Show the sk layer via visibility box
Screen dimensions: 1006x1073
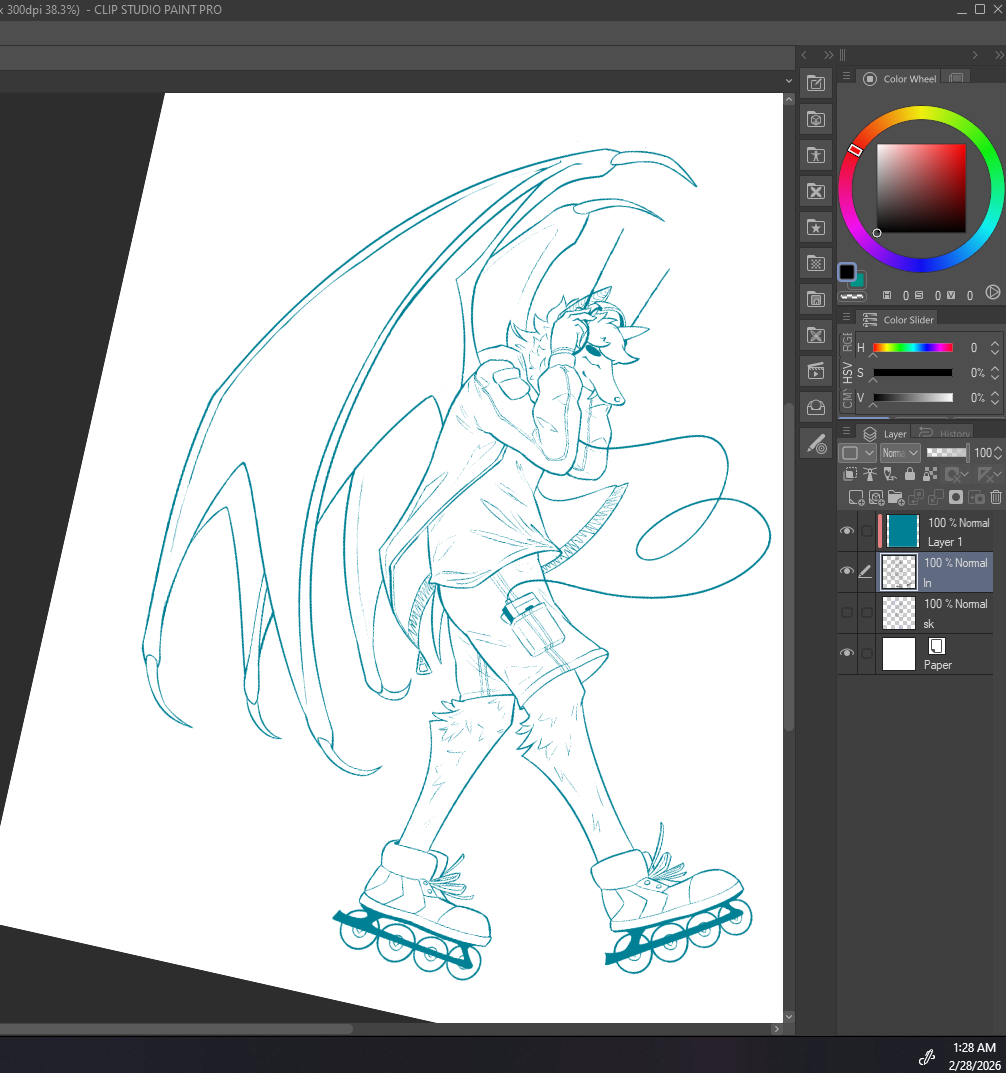pyautogui.click(x=847, y=612)
